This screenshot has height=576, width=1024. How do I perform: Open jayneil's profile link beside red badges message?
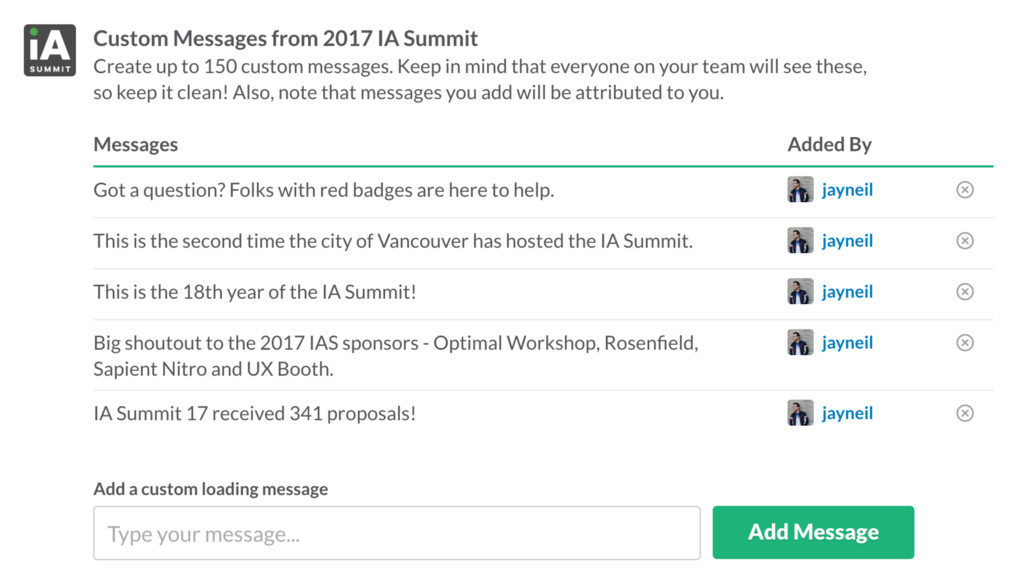point(847,190)
